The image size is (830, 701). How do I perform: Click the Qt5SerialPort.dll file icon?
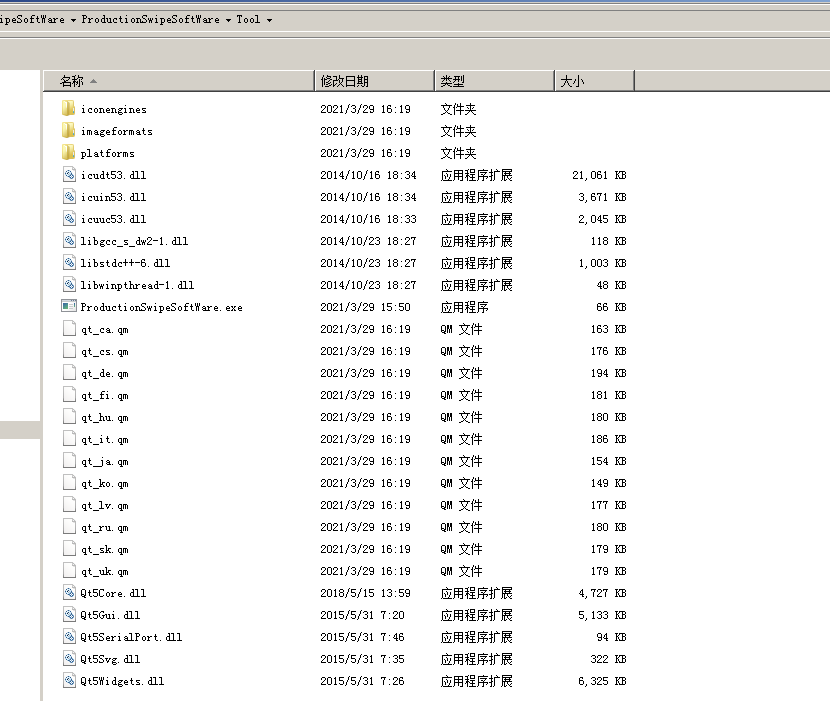pos(69,636)
